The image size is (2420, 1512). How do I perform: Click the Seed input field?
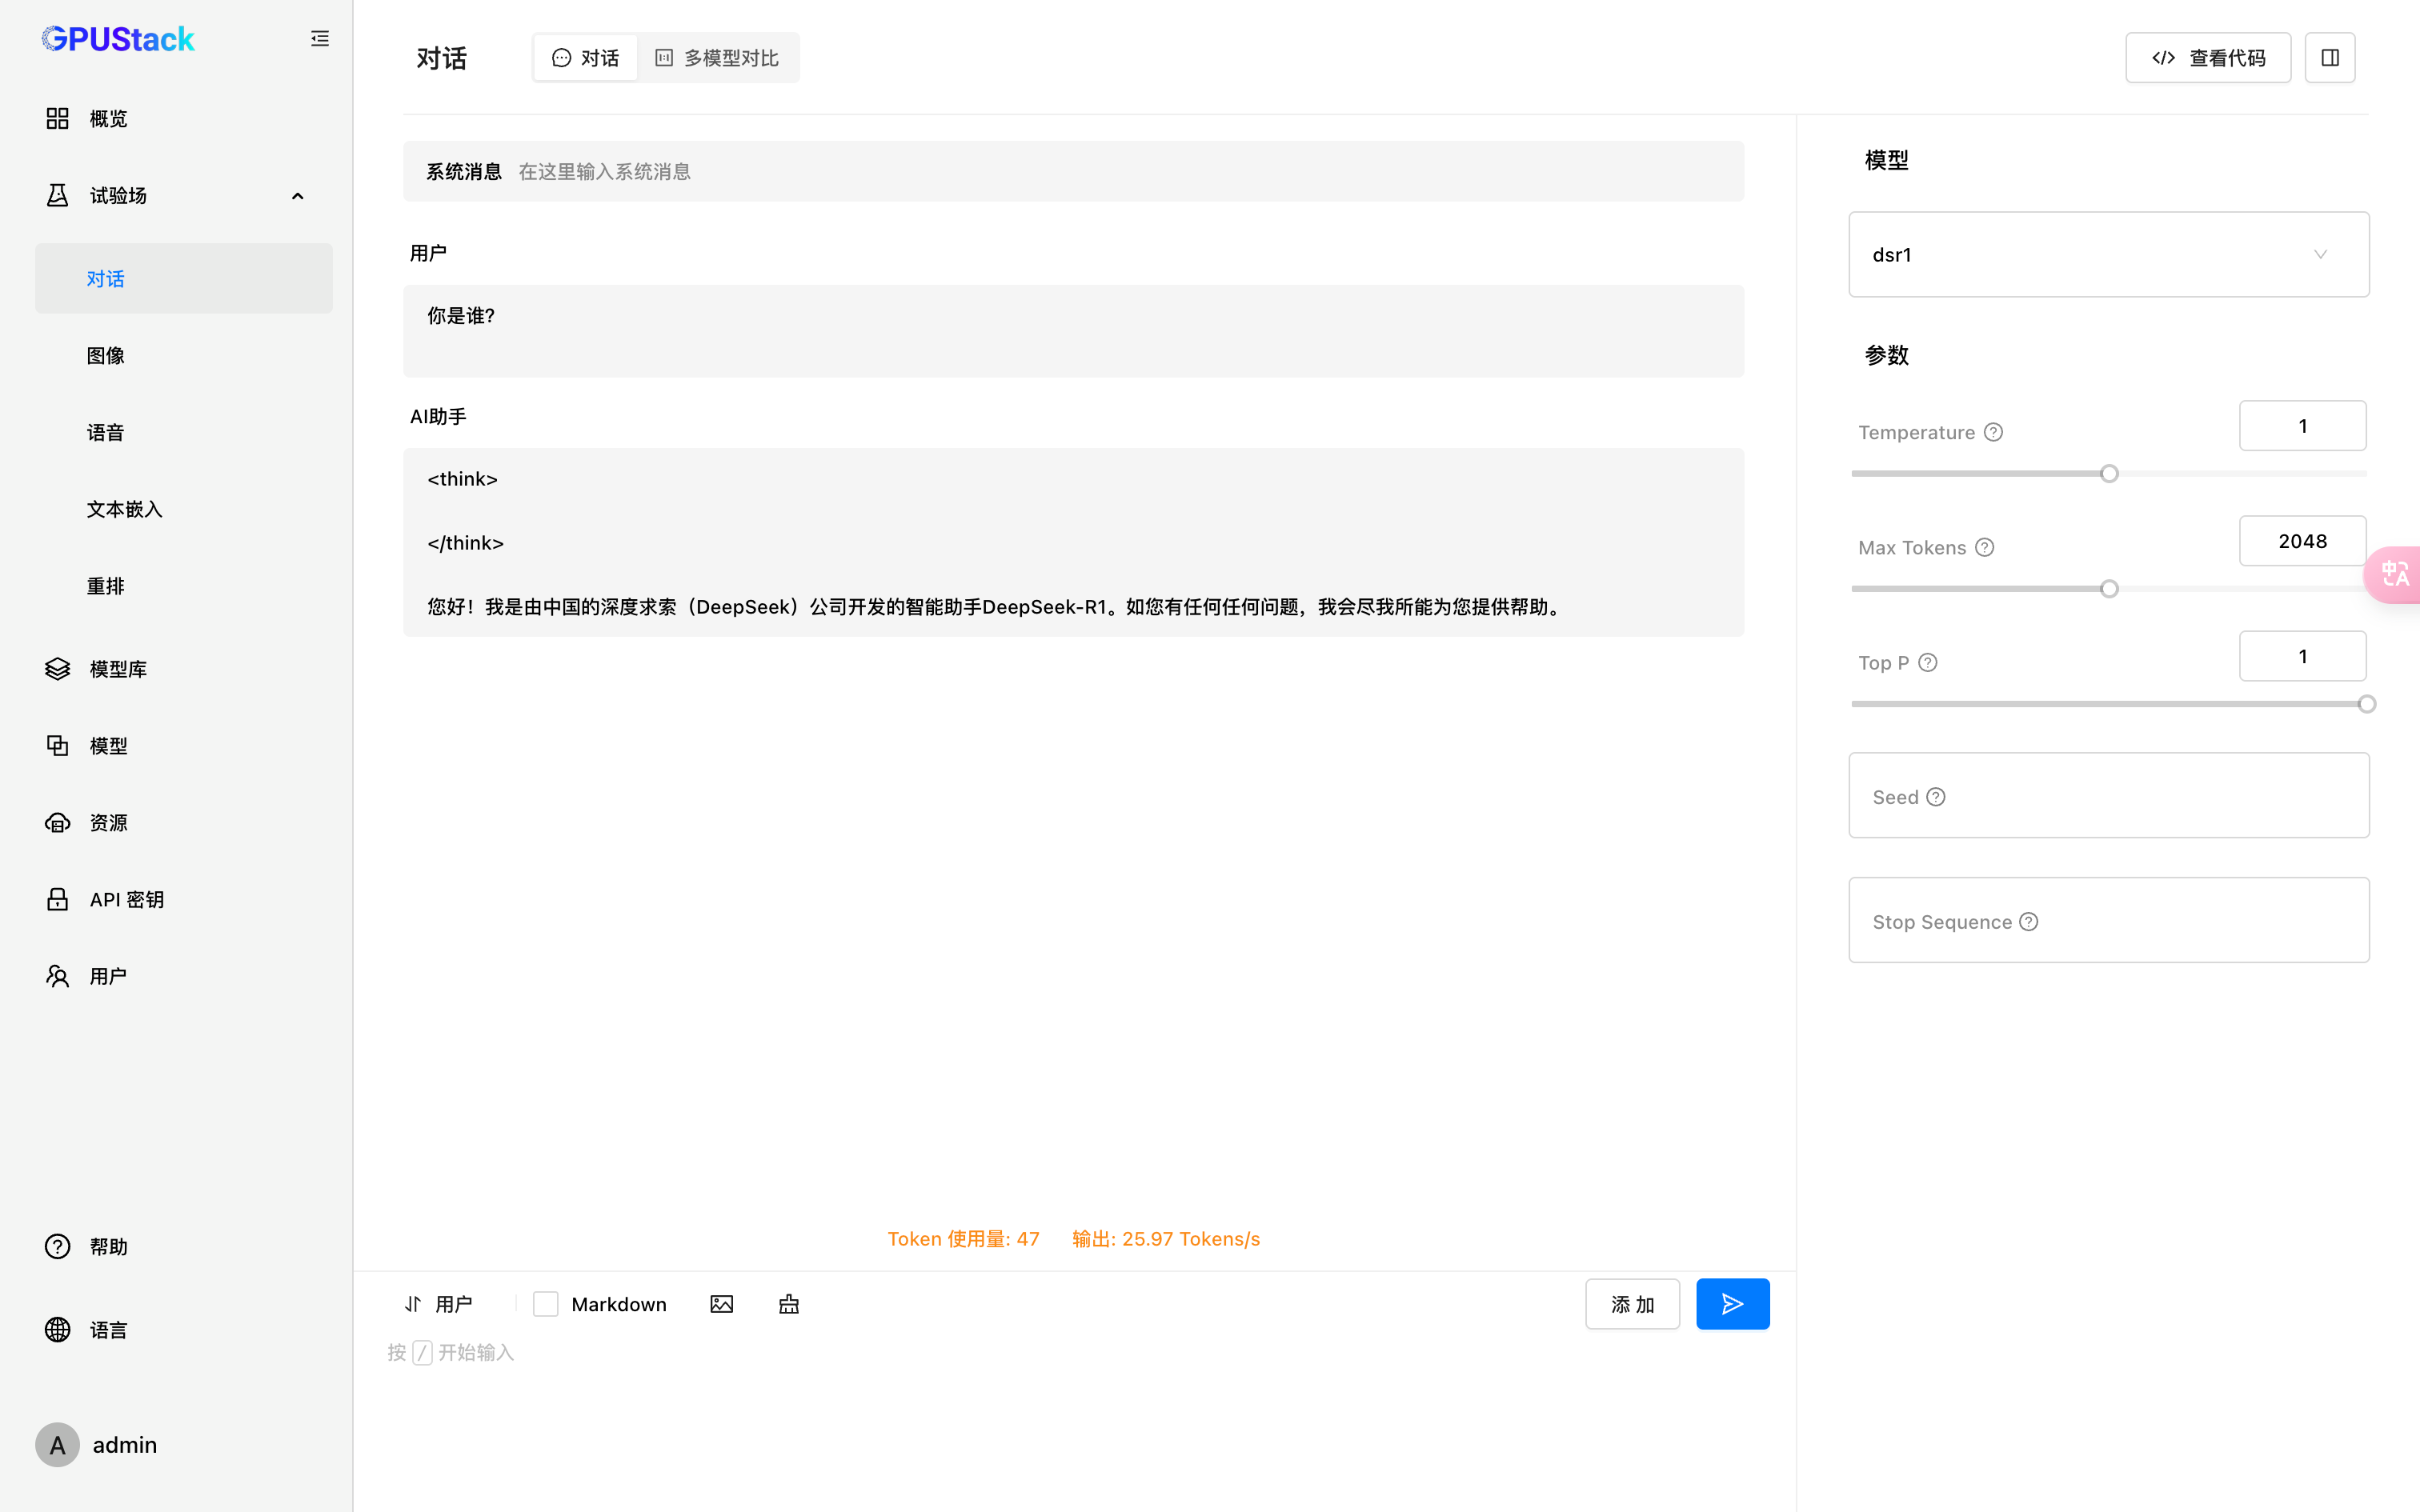point(2109,796)
